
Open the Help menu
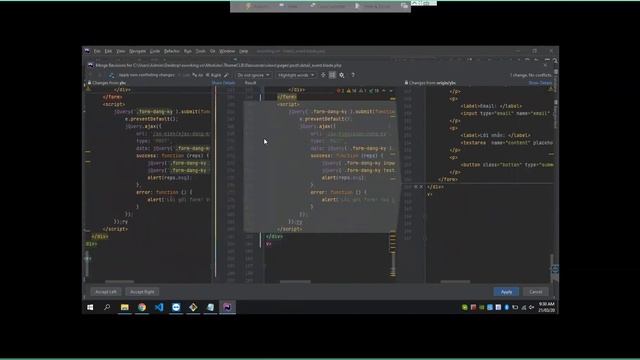coord(244,51)
